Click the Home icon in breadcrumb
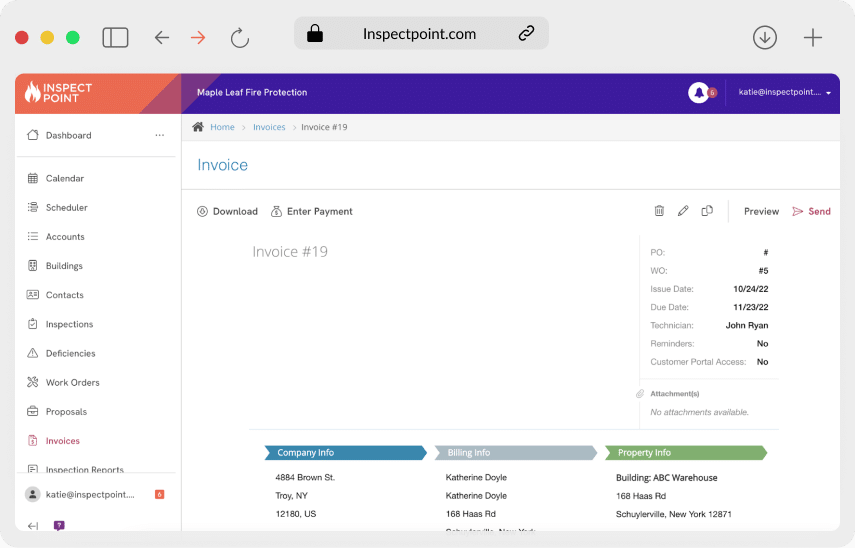This screenshot has height=548, width=855. 198,127
